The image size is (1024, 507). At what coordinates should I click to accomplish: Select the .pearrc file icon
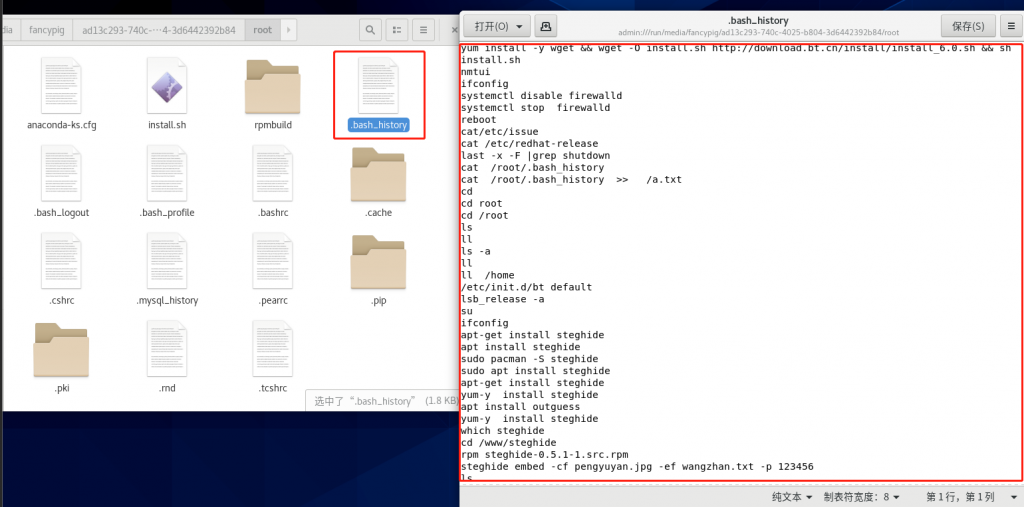(273, 261)
